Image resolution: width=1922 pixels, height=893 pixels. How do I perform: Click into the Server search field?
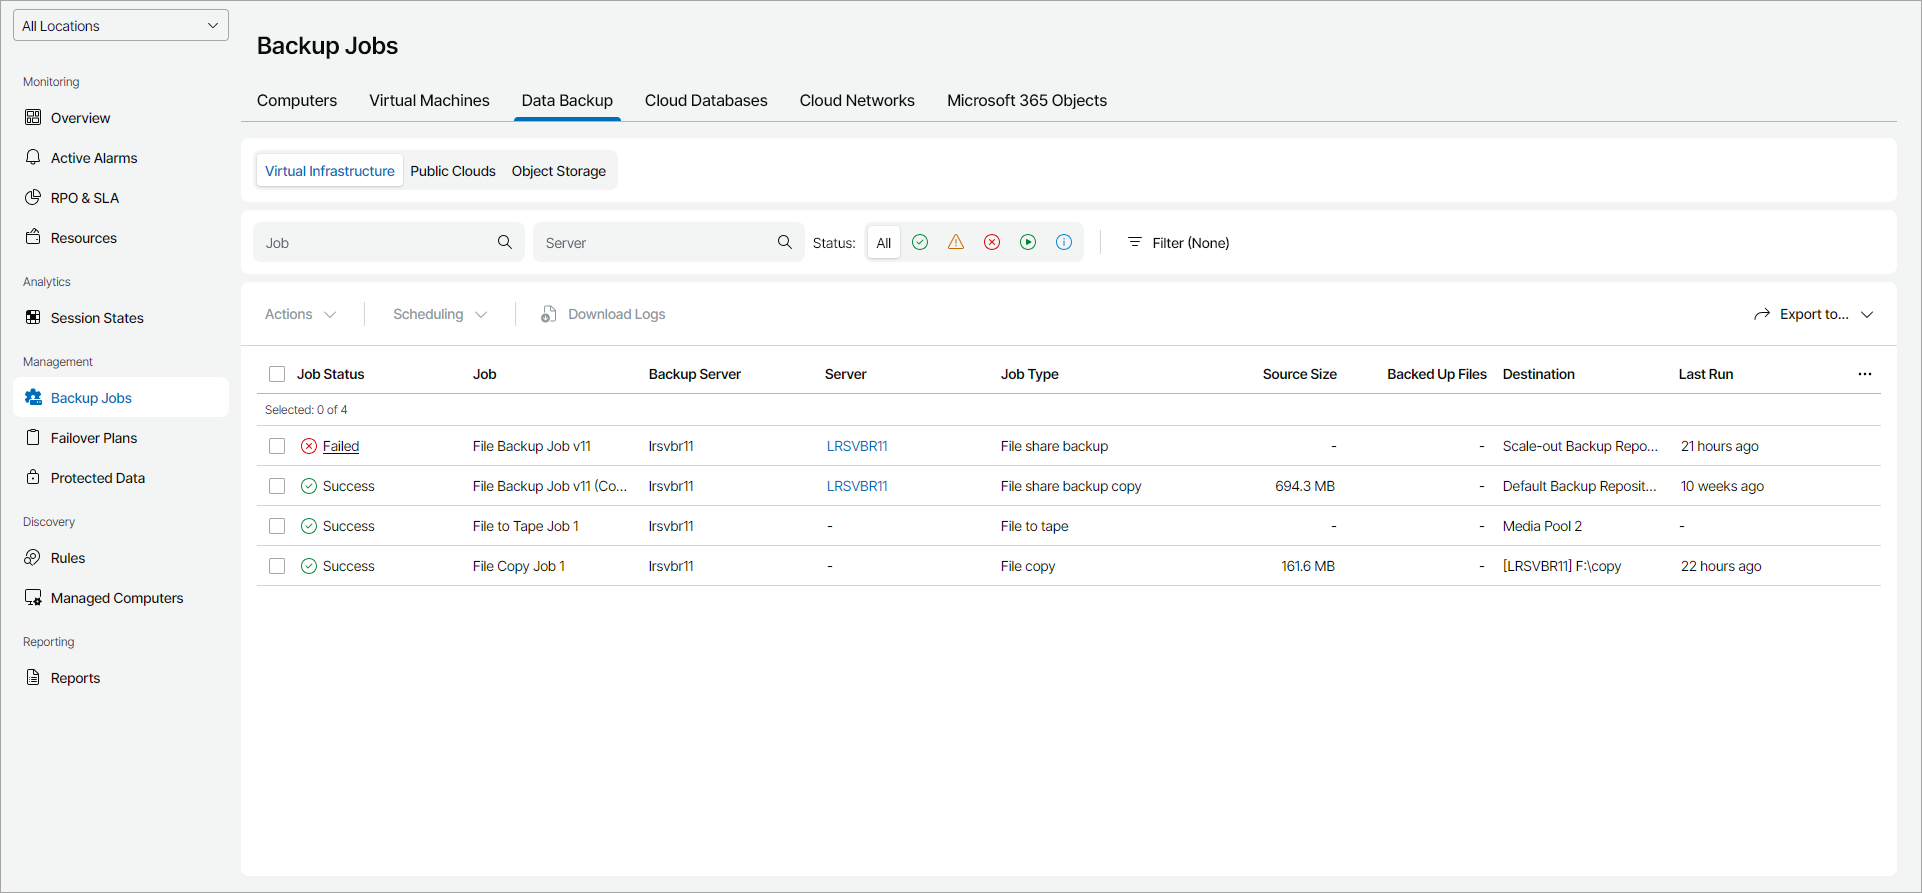[655, 243]
